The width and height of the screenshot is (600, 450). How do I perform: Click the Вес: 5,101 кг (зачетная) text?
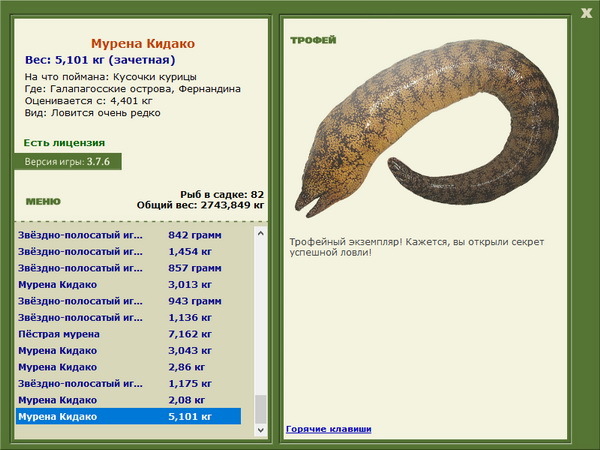coord(100,60)
